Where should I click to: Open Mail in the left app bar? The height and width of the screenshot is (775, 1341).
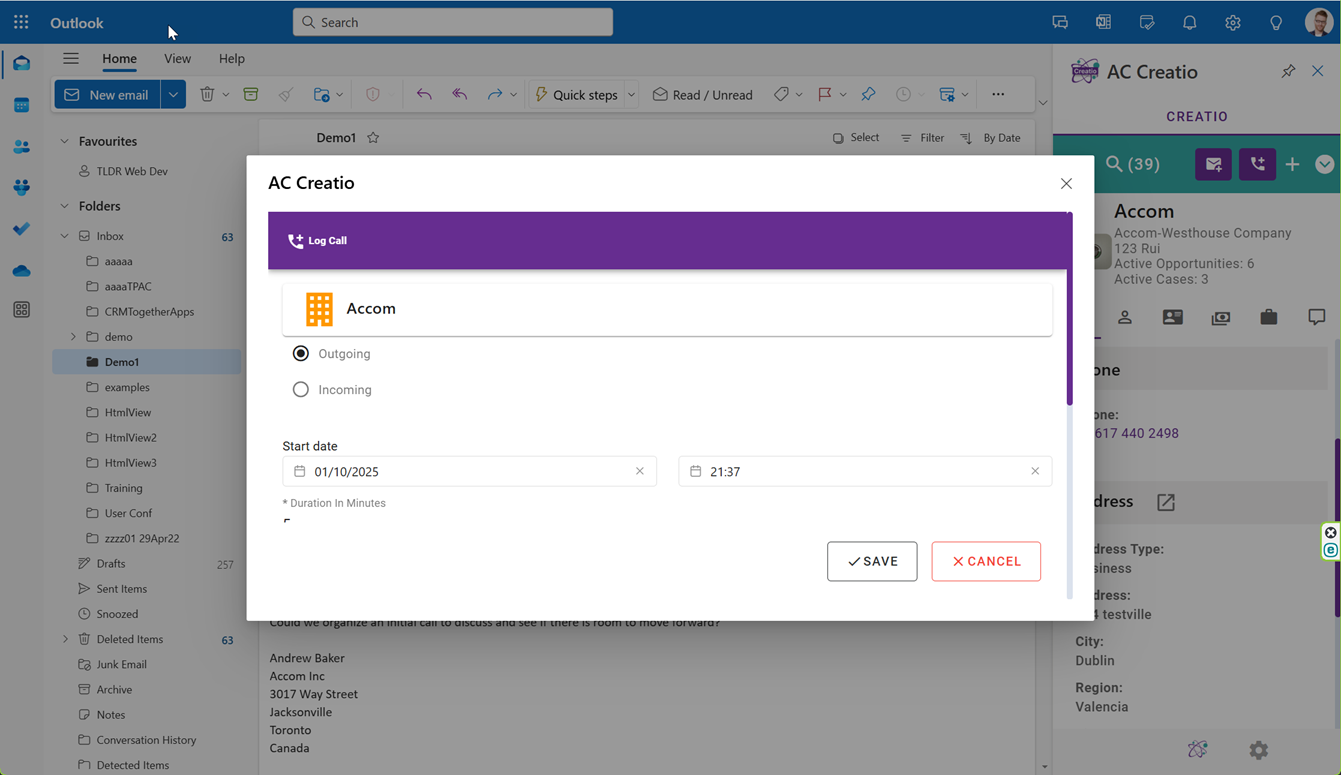21,63
